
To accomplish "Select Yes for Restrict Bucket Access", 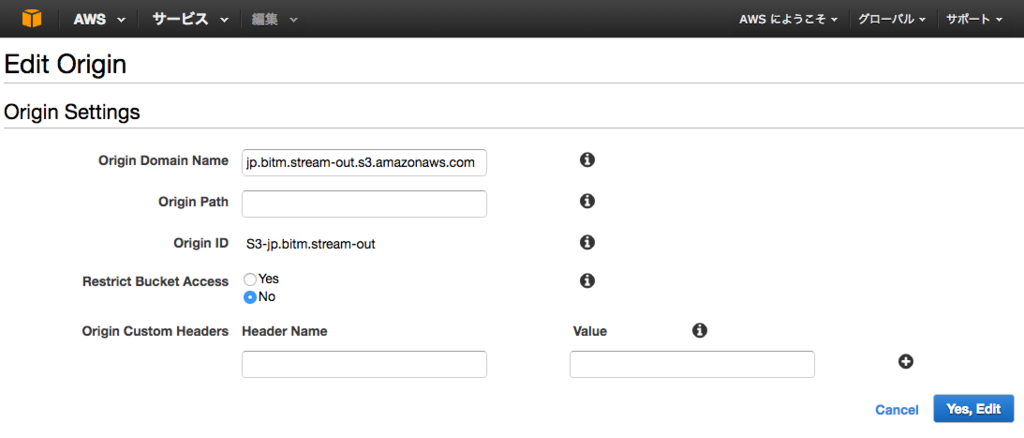I will tap(249, 279).
